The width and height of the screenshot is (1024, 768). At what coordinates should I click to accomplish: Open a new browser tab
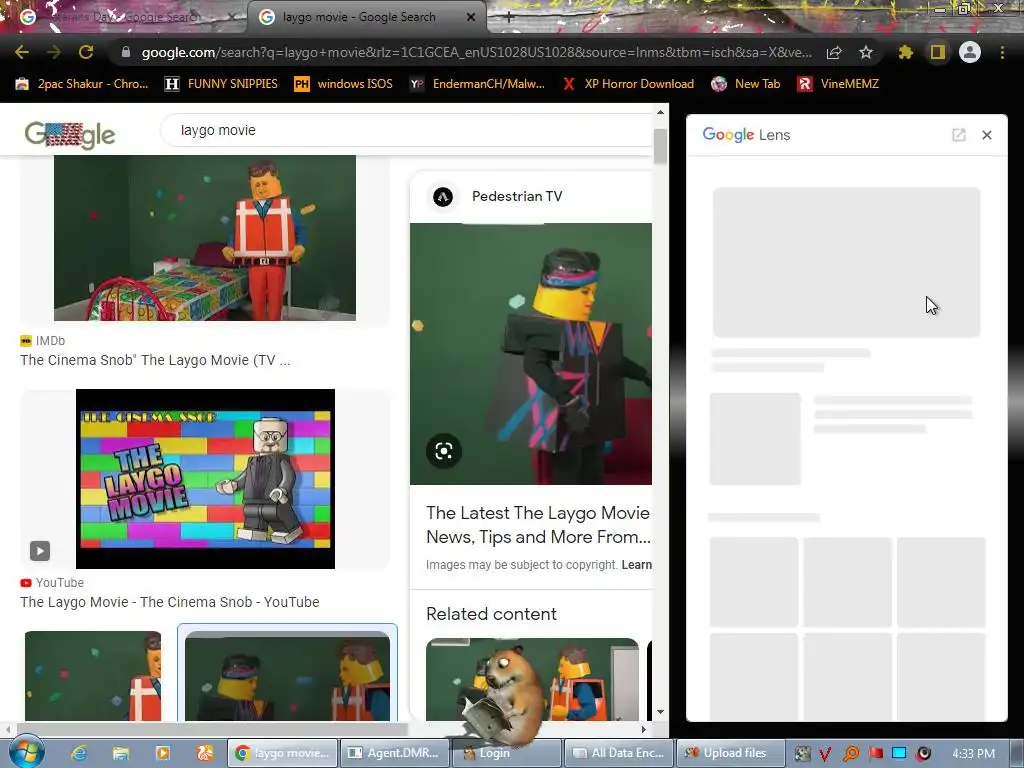[509, 18]
